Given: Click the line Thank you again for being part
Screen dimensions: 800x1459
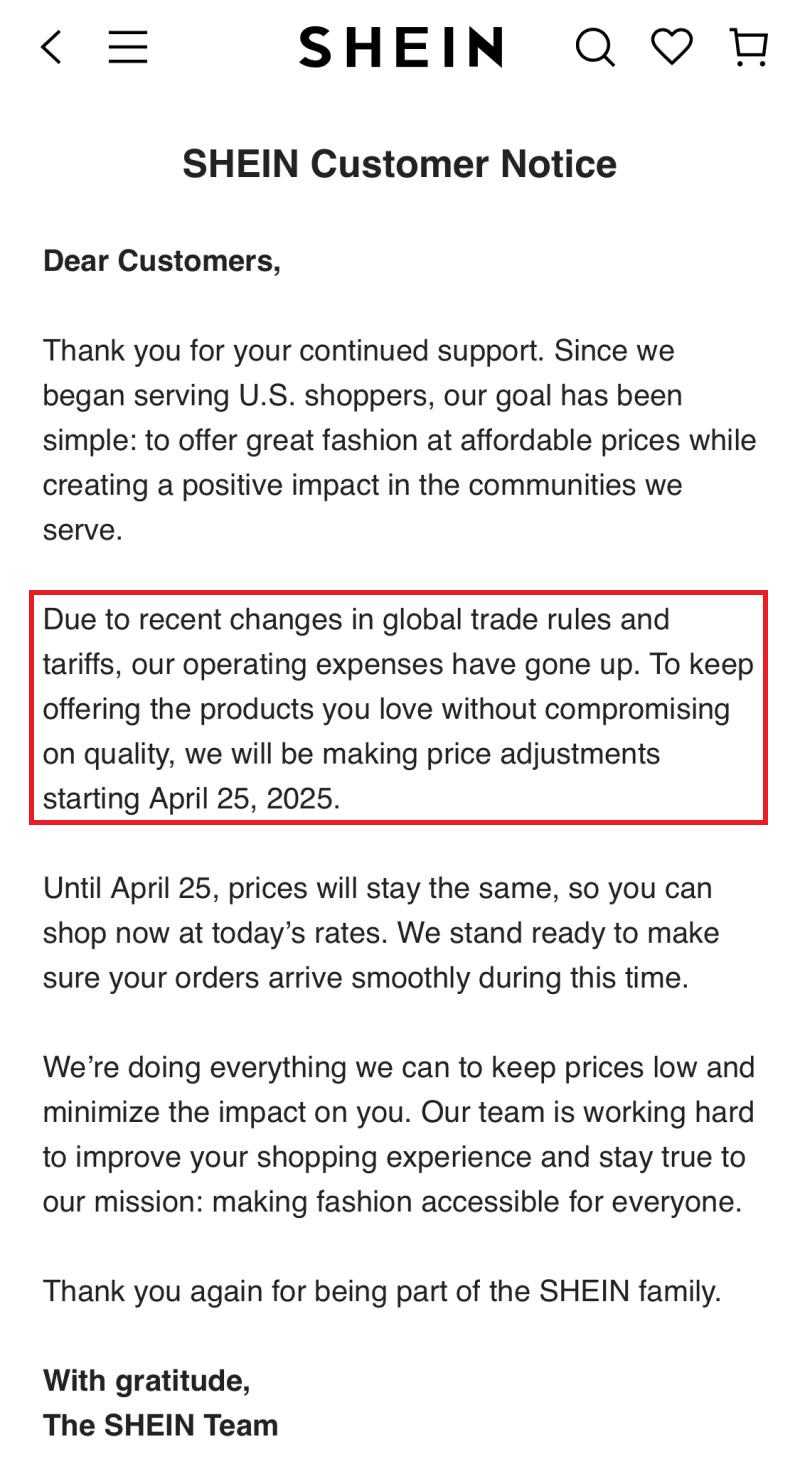Looking at the screenshot, I should click(382, 1291).
